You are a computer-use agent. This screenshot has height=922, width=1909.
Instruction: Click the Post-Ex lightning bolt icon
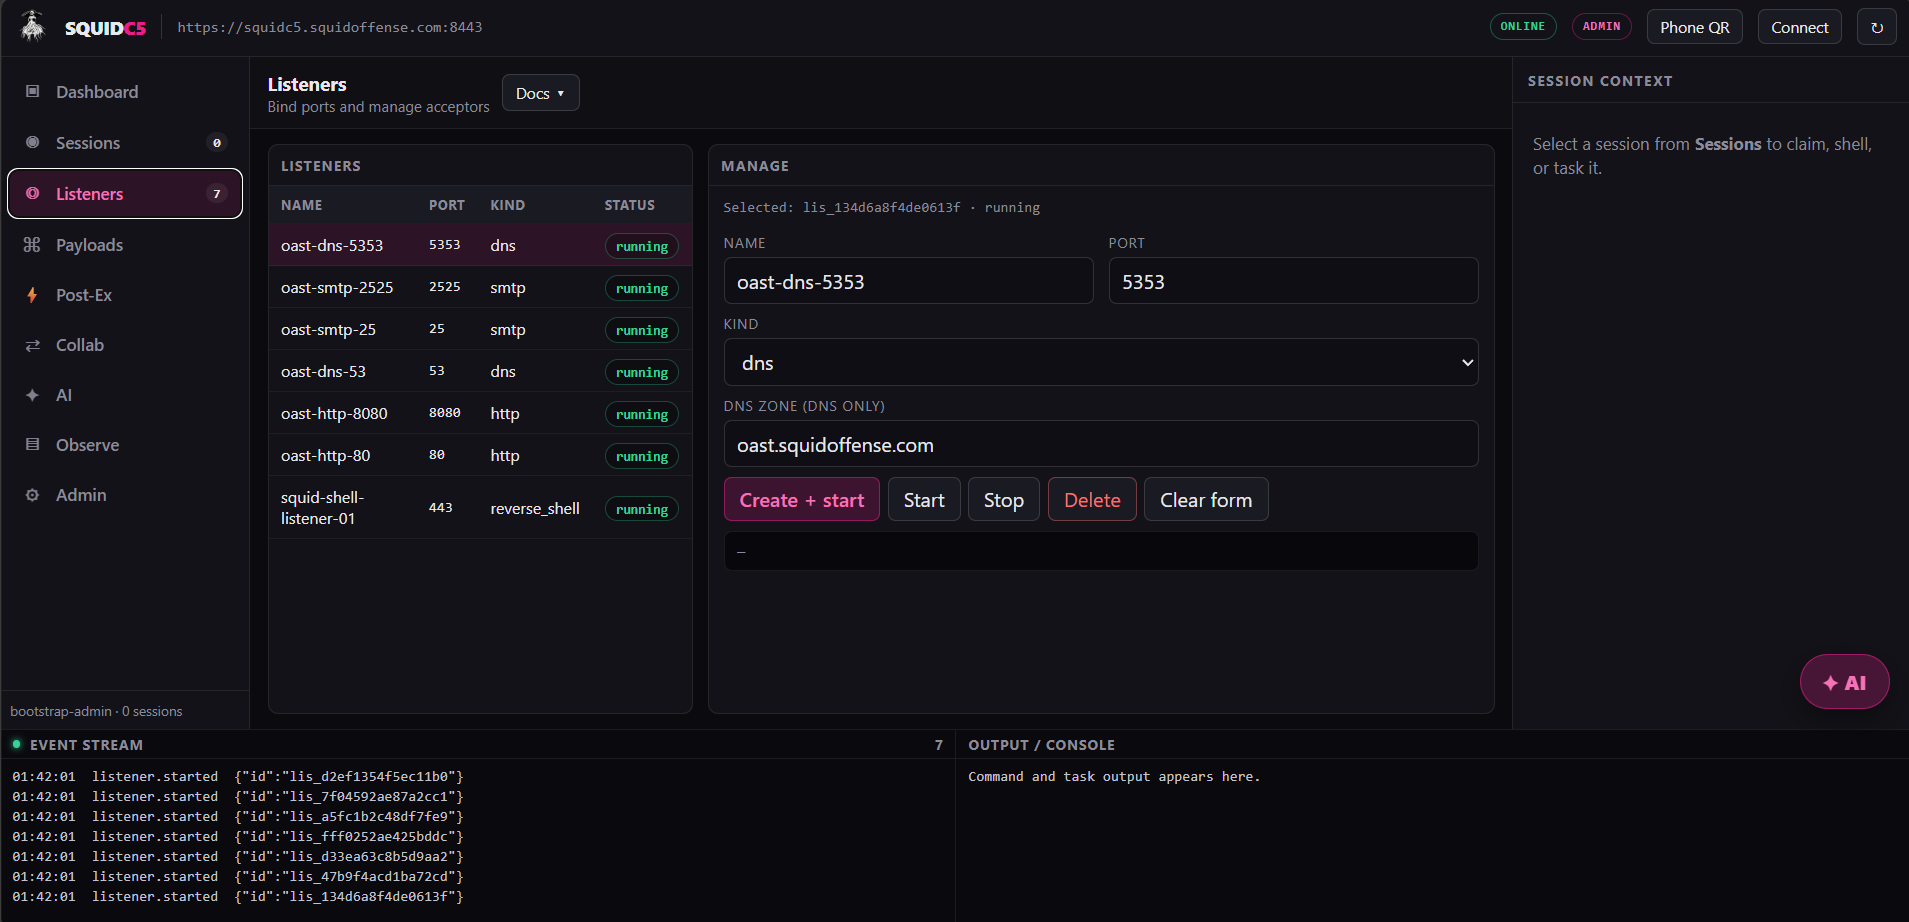coord(33,295)
